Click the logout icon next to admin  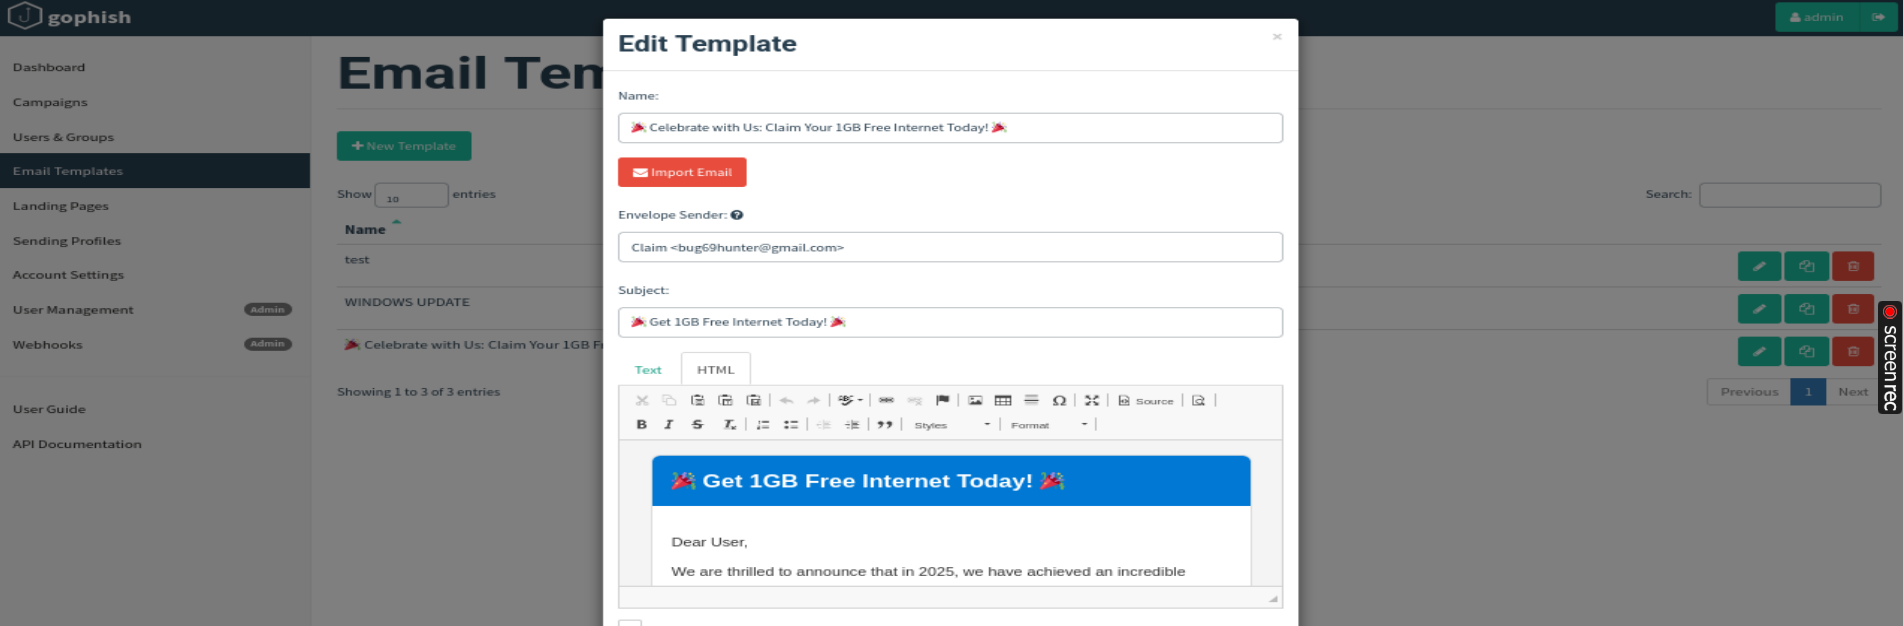[x=1878, y=17]
